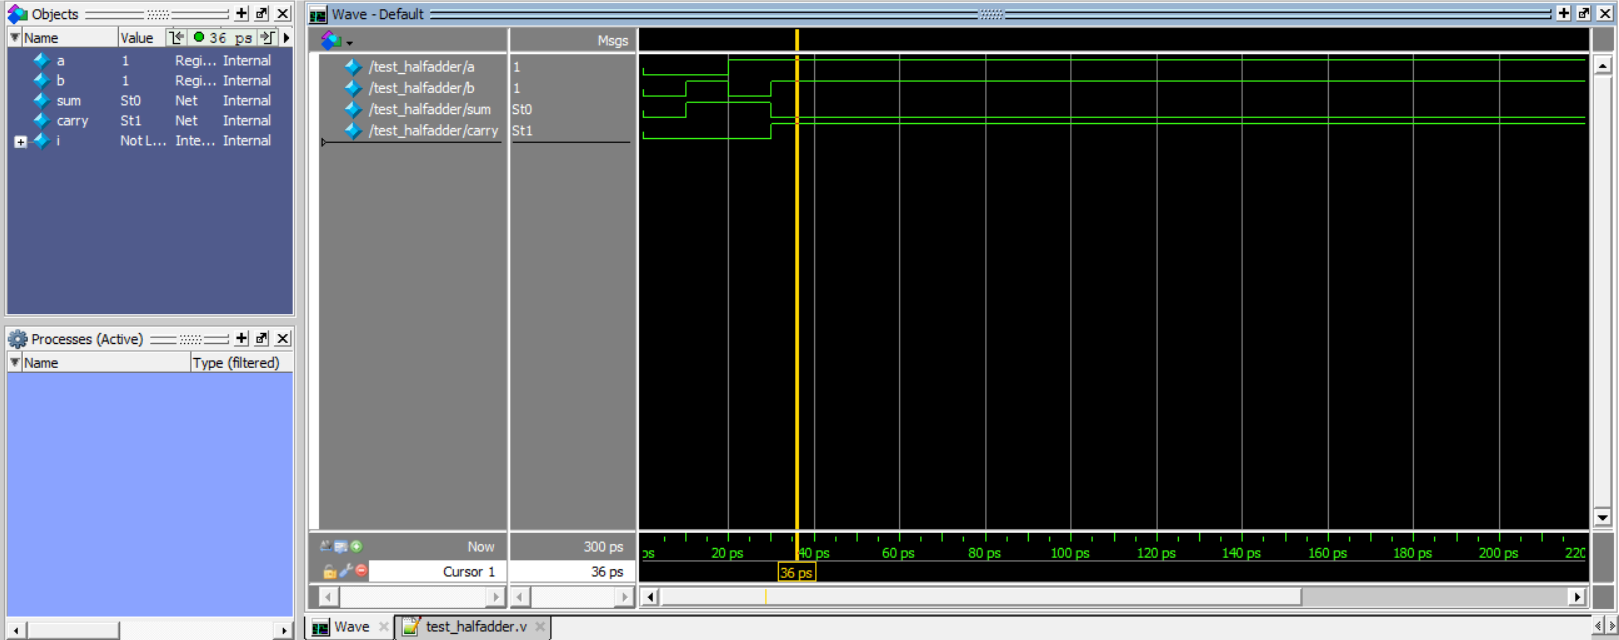Zoom the Objects pane with its plus button
The height and width of the screenshot is (640, 1619).
241,14
